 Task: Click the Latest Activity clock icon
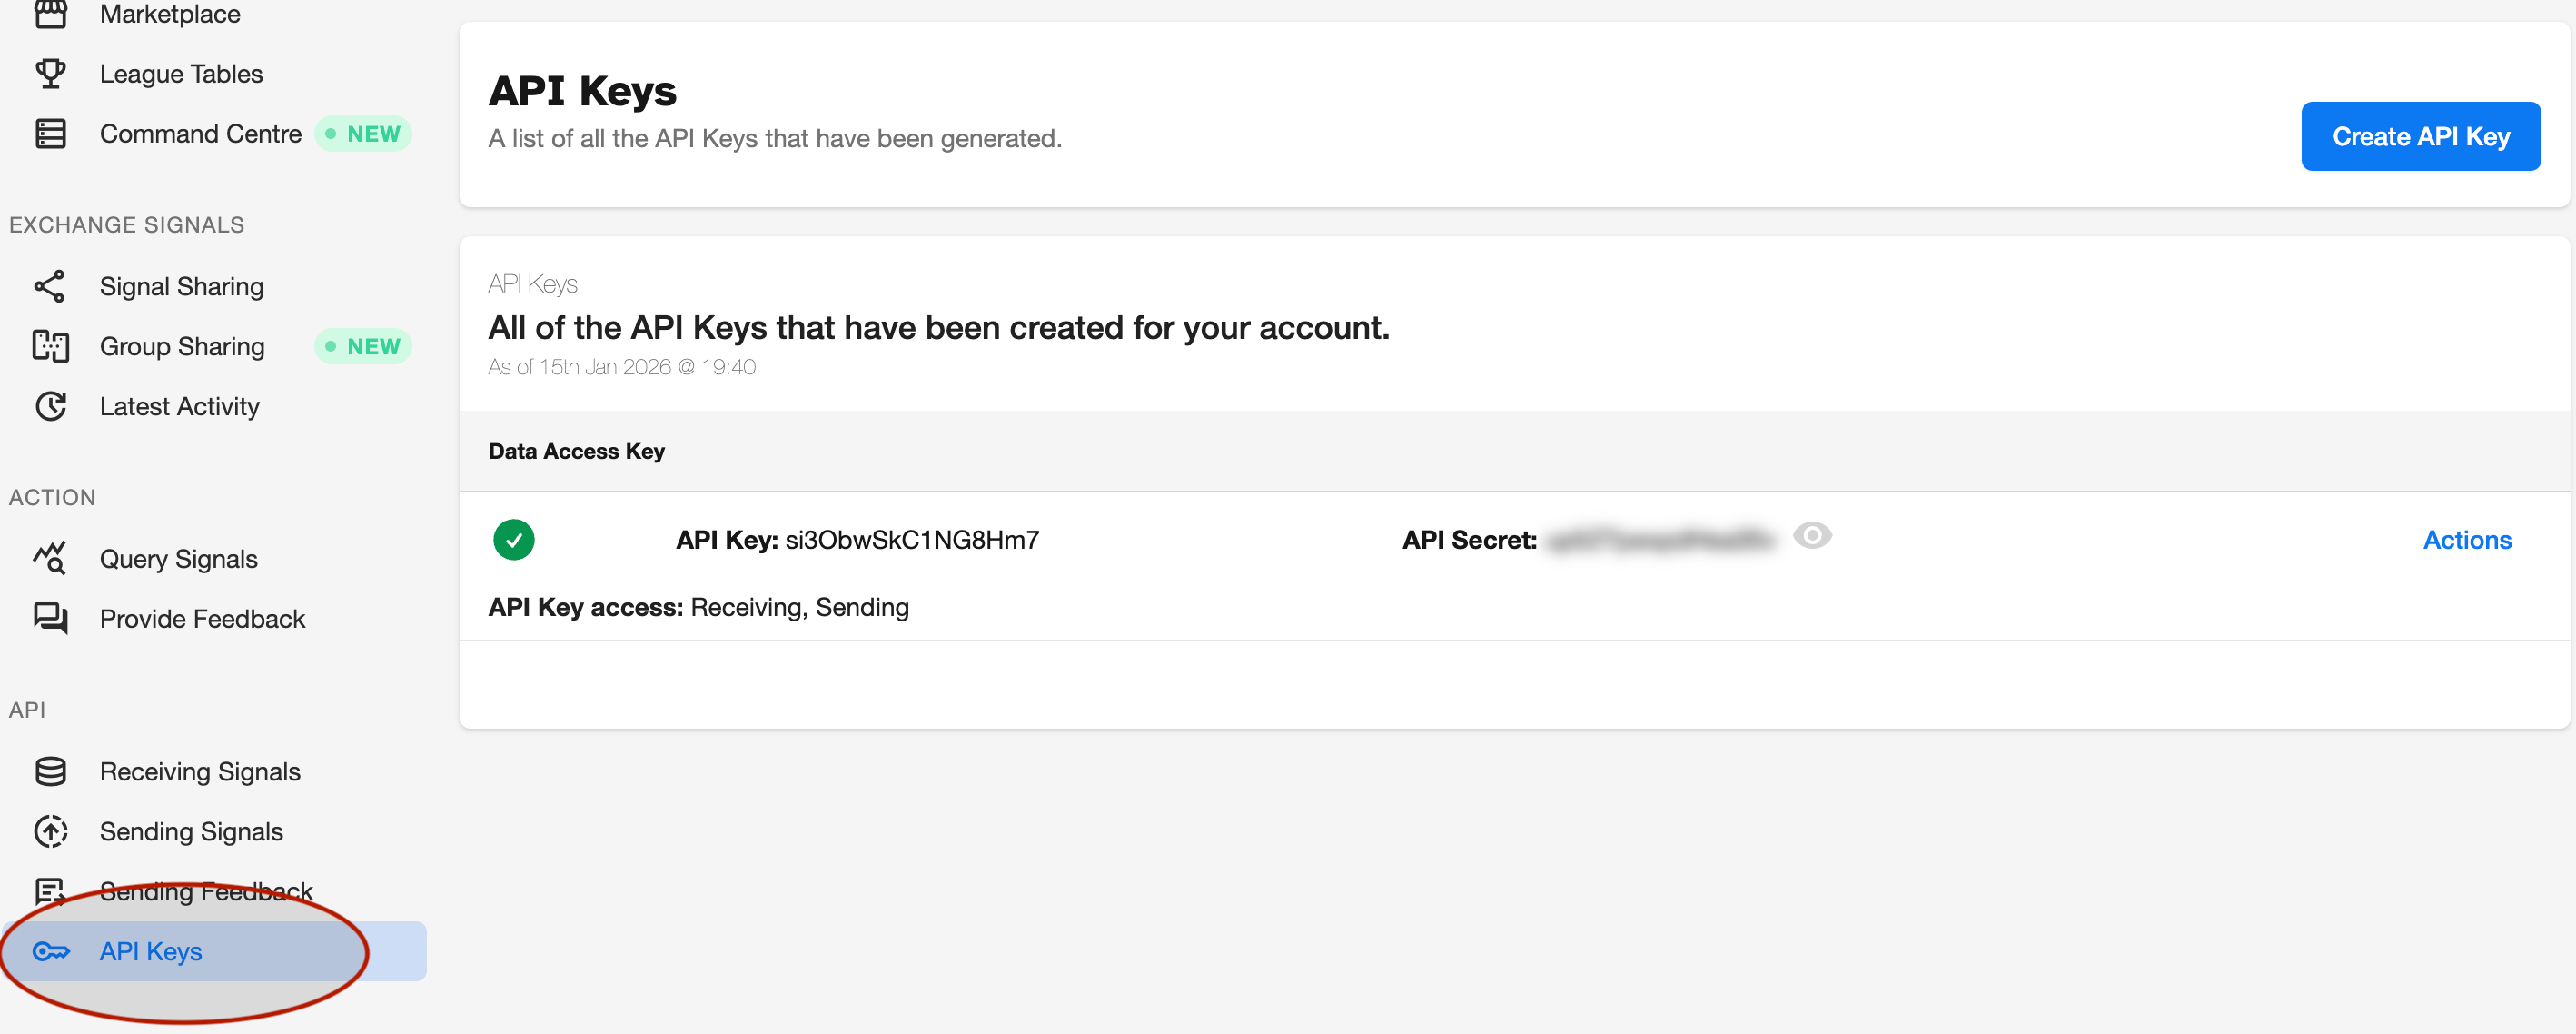coord(50,407)
